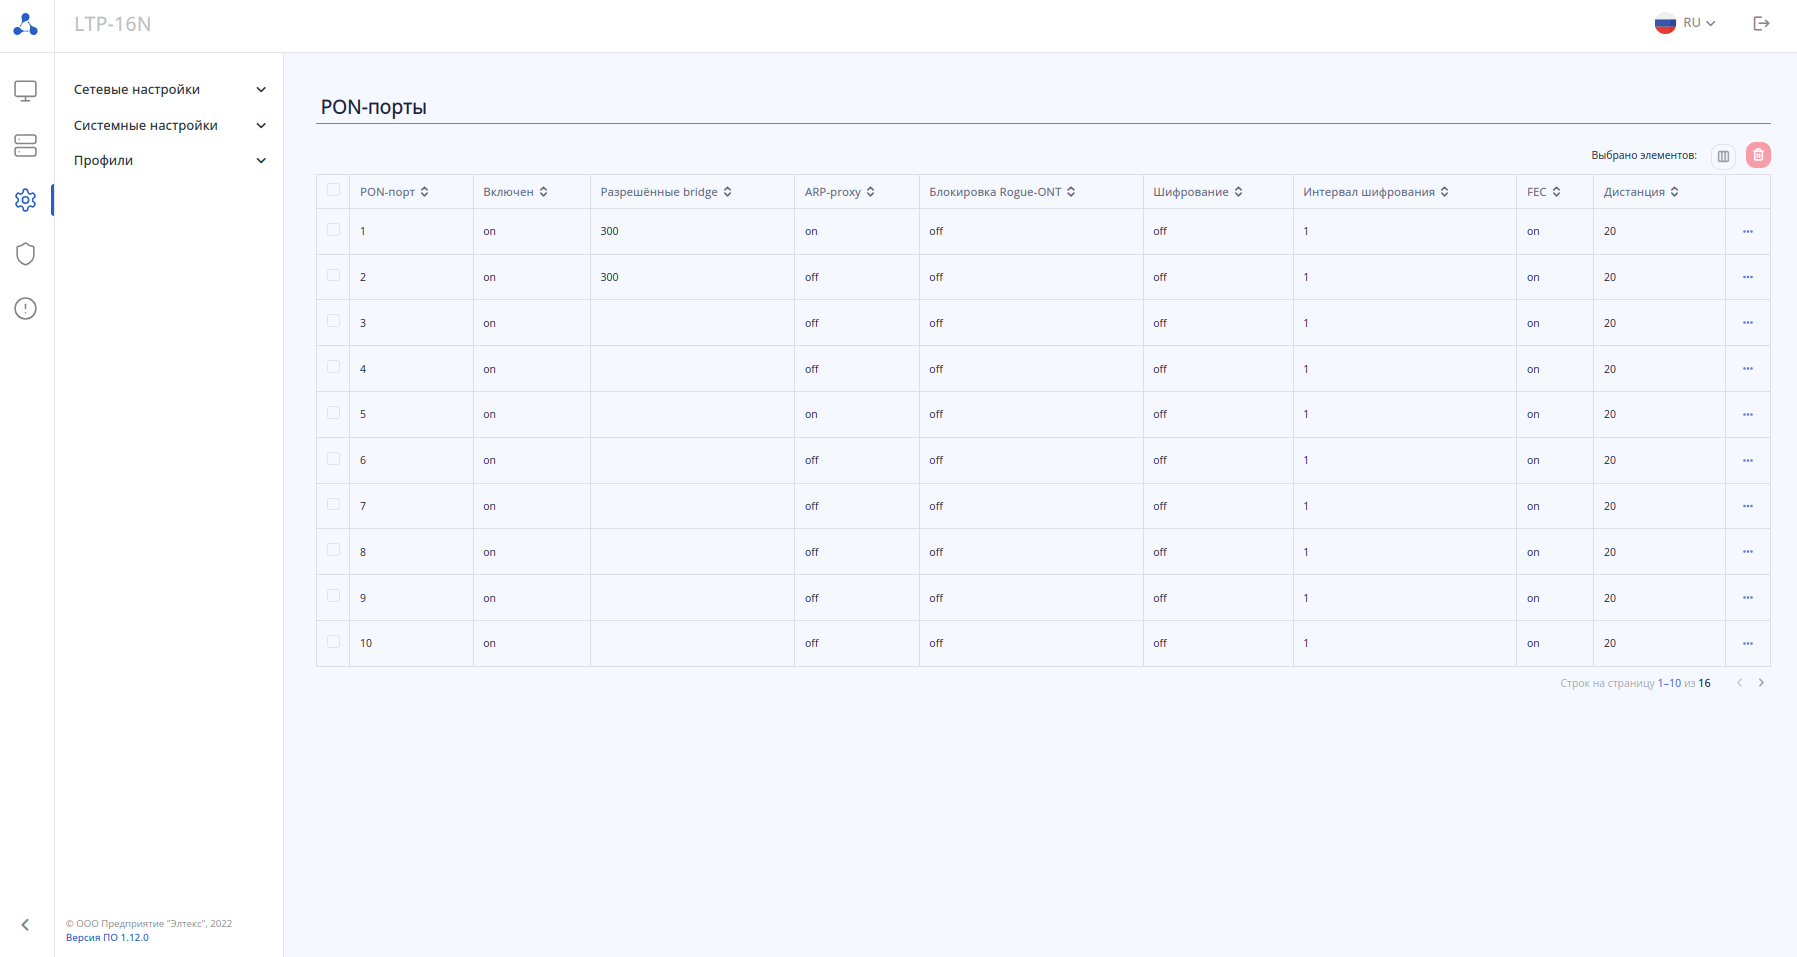Tick the checkbox for PON-port 1
Image resolution: width=1797 pixels, height=957 pixels.
click(x=333, y=230)
